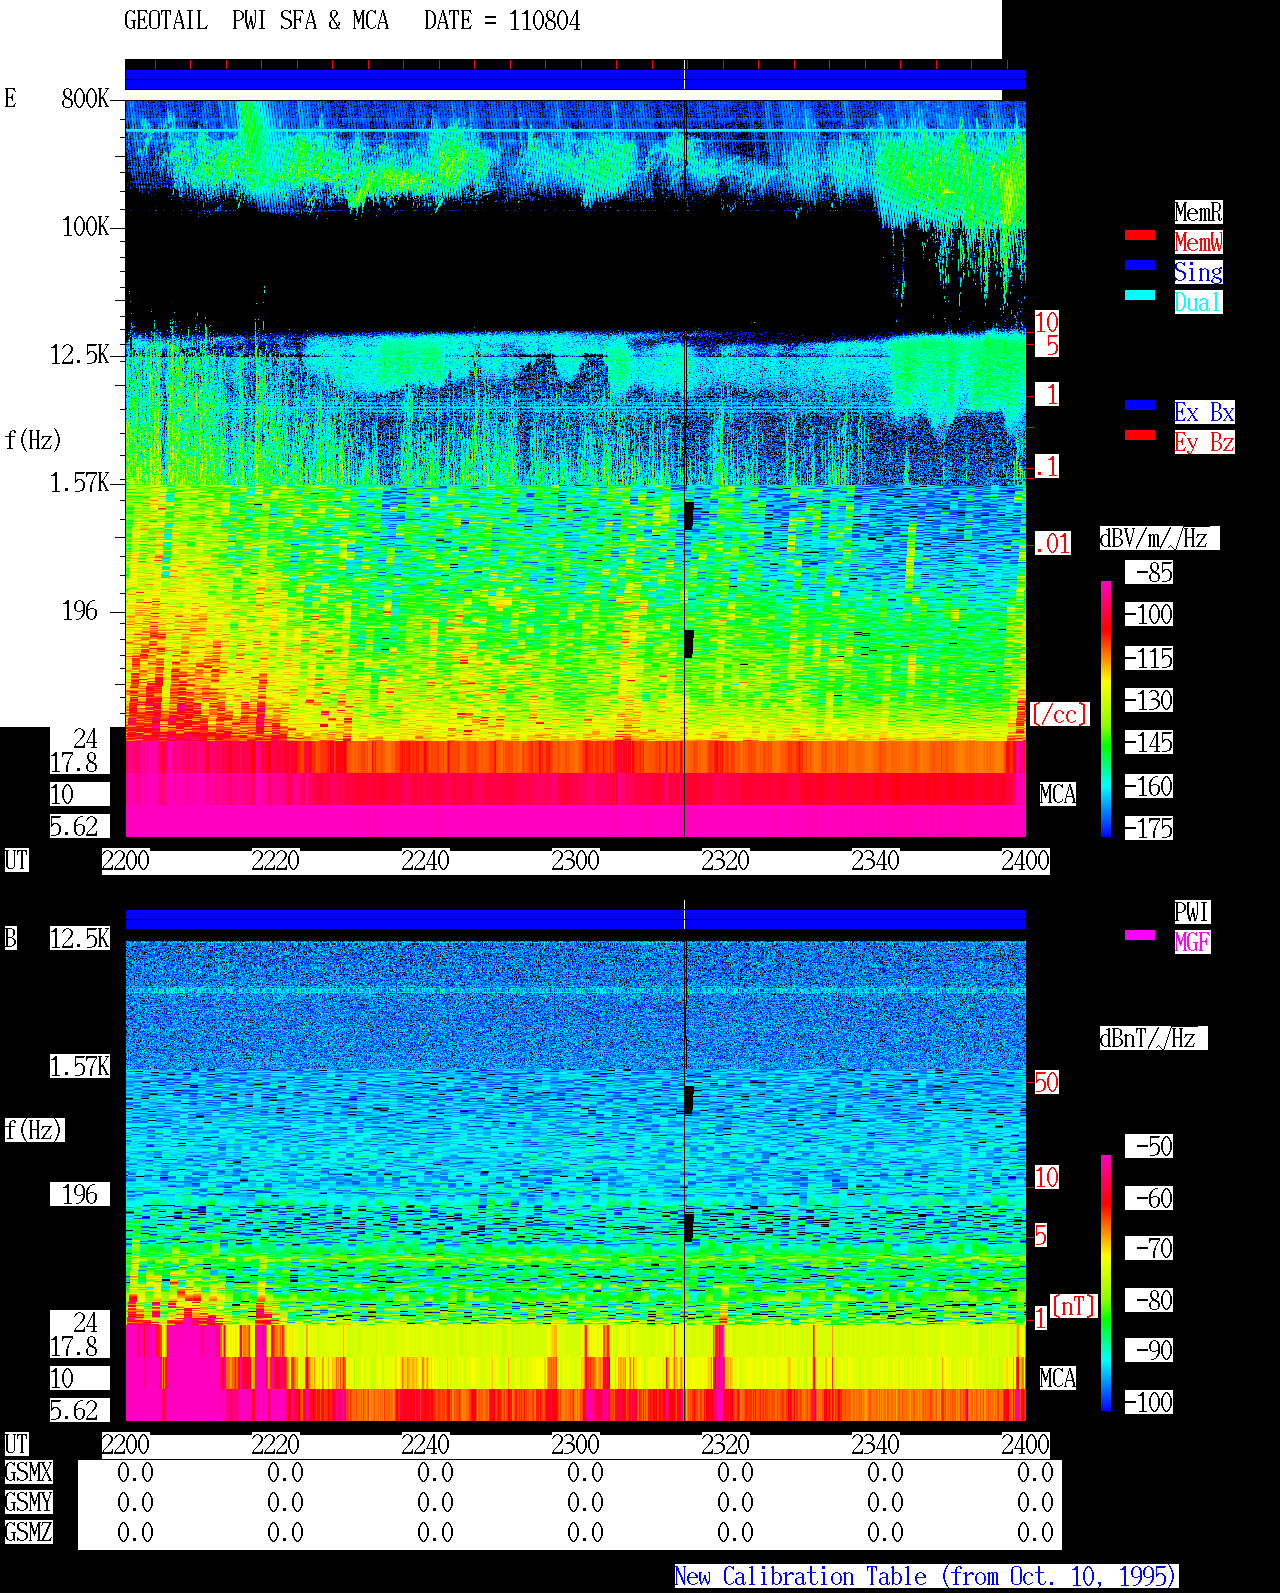Click the magenta MGF legend swatch
Viewport: 1280px width, 1593px height.
click(1140, 935)
